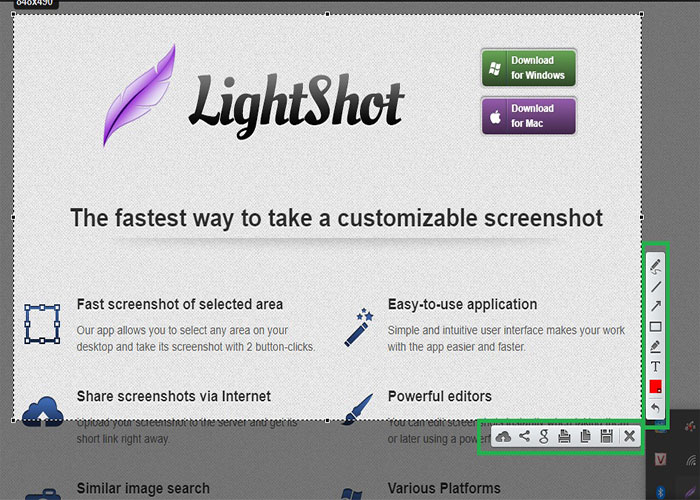Save the screenshot to disk

(x=606, y=436)
